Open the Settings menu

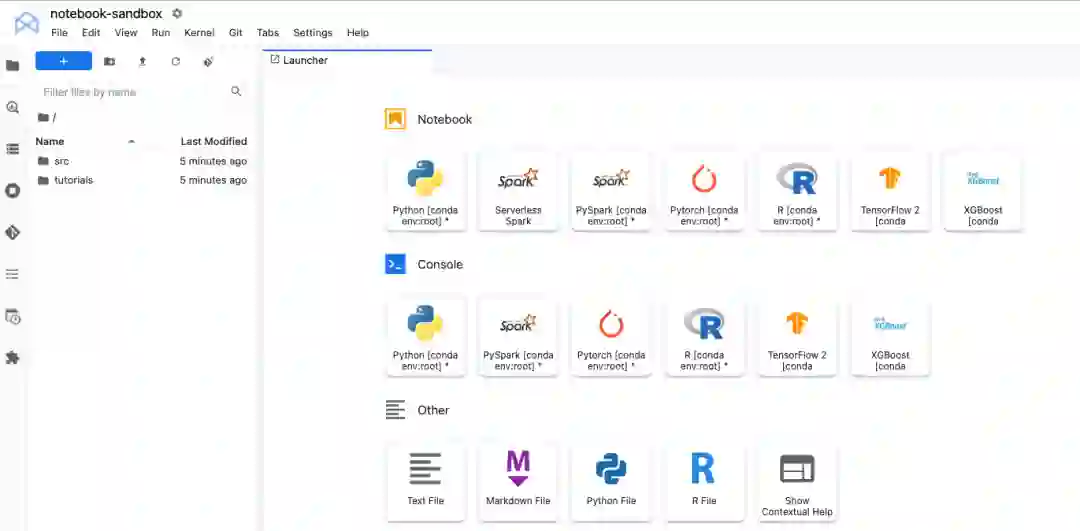click(x=313, y=32)
